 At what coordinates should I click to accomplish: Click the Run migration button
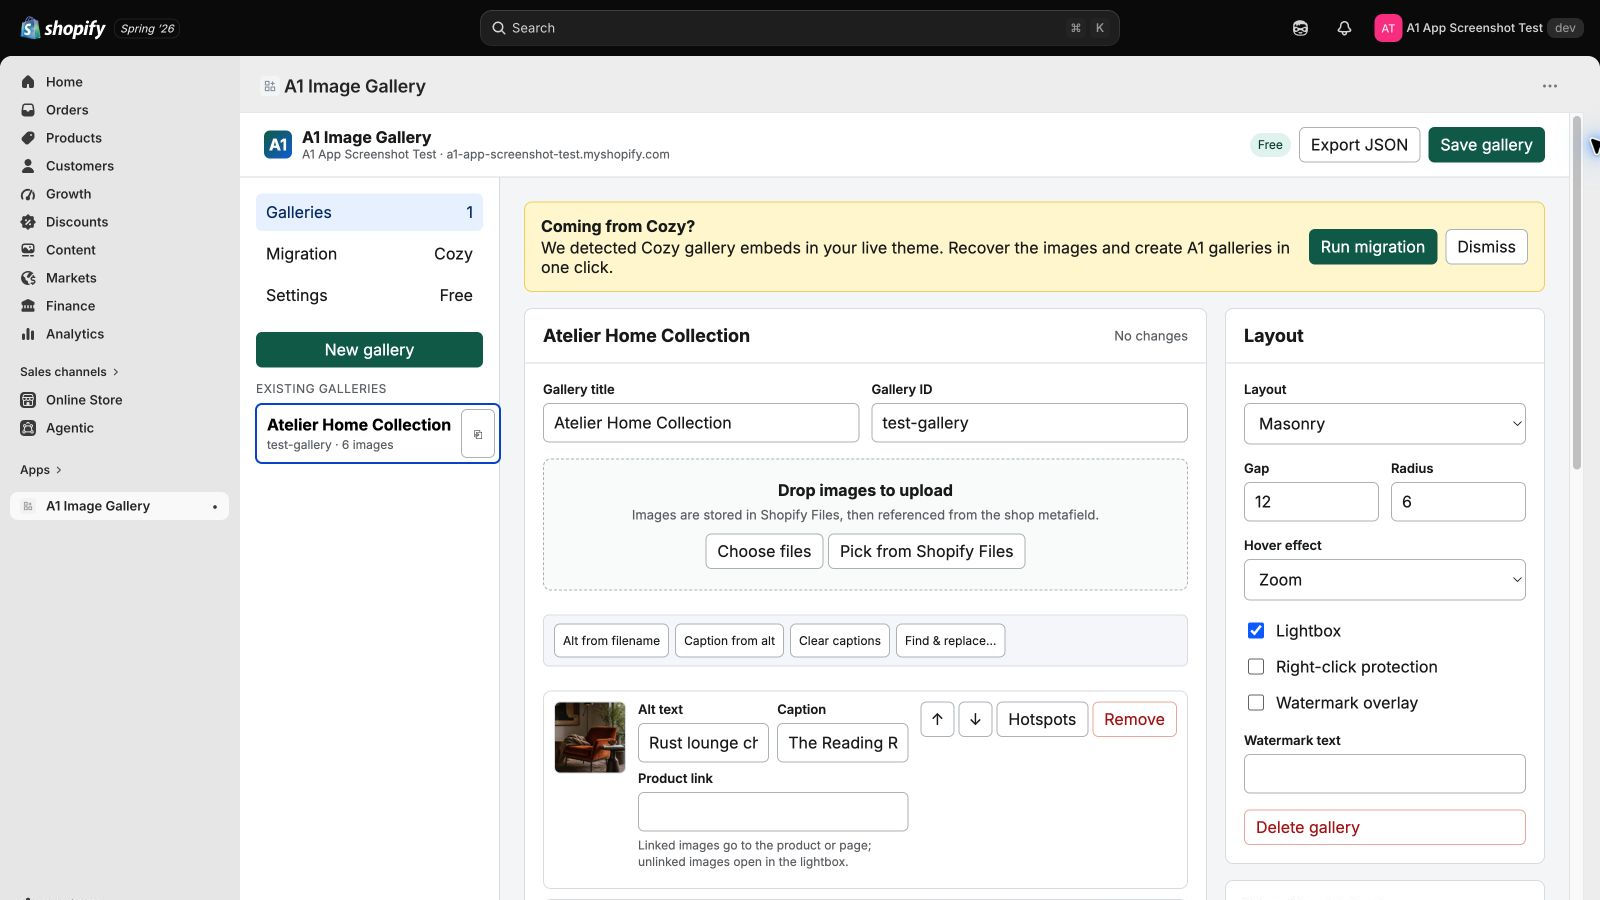point(1373,247)
